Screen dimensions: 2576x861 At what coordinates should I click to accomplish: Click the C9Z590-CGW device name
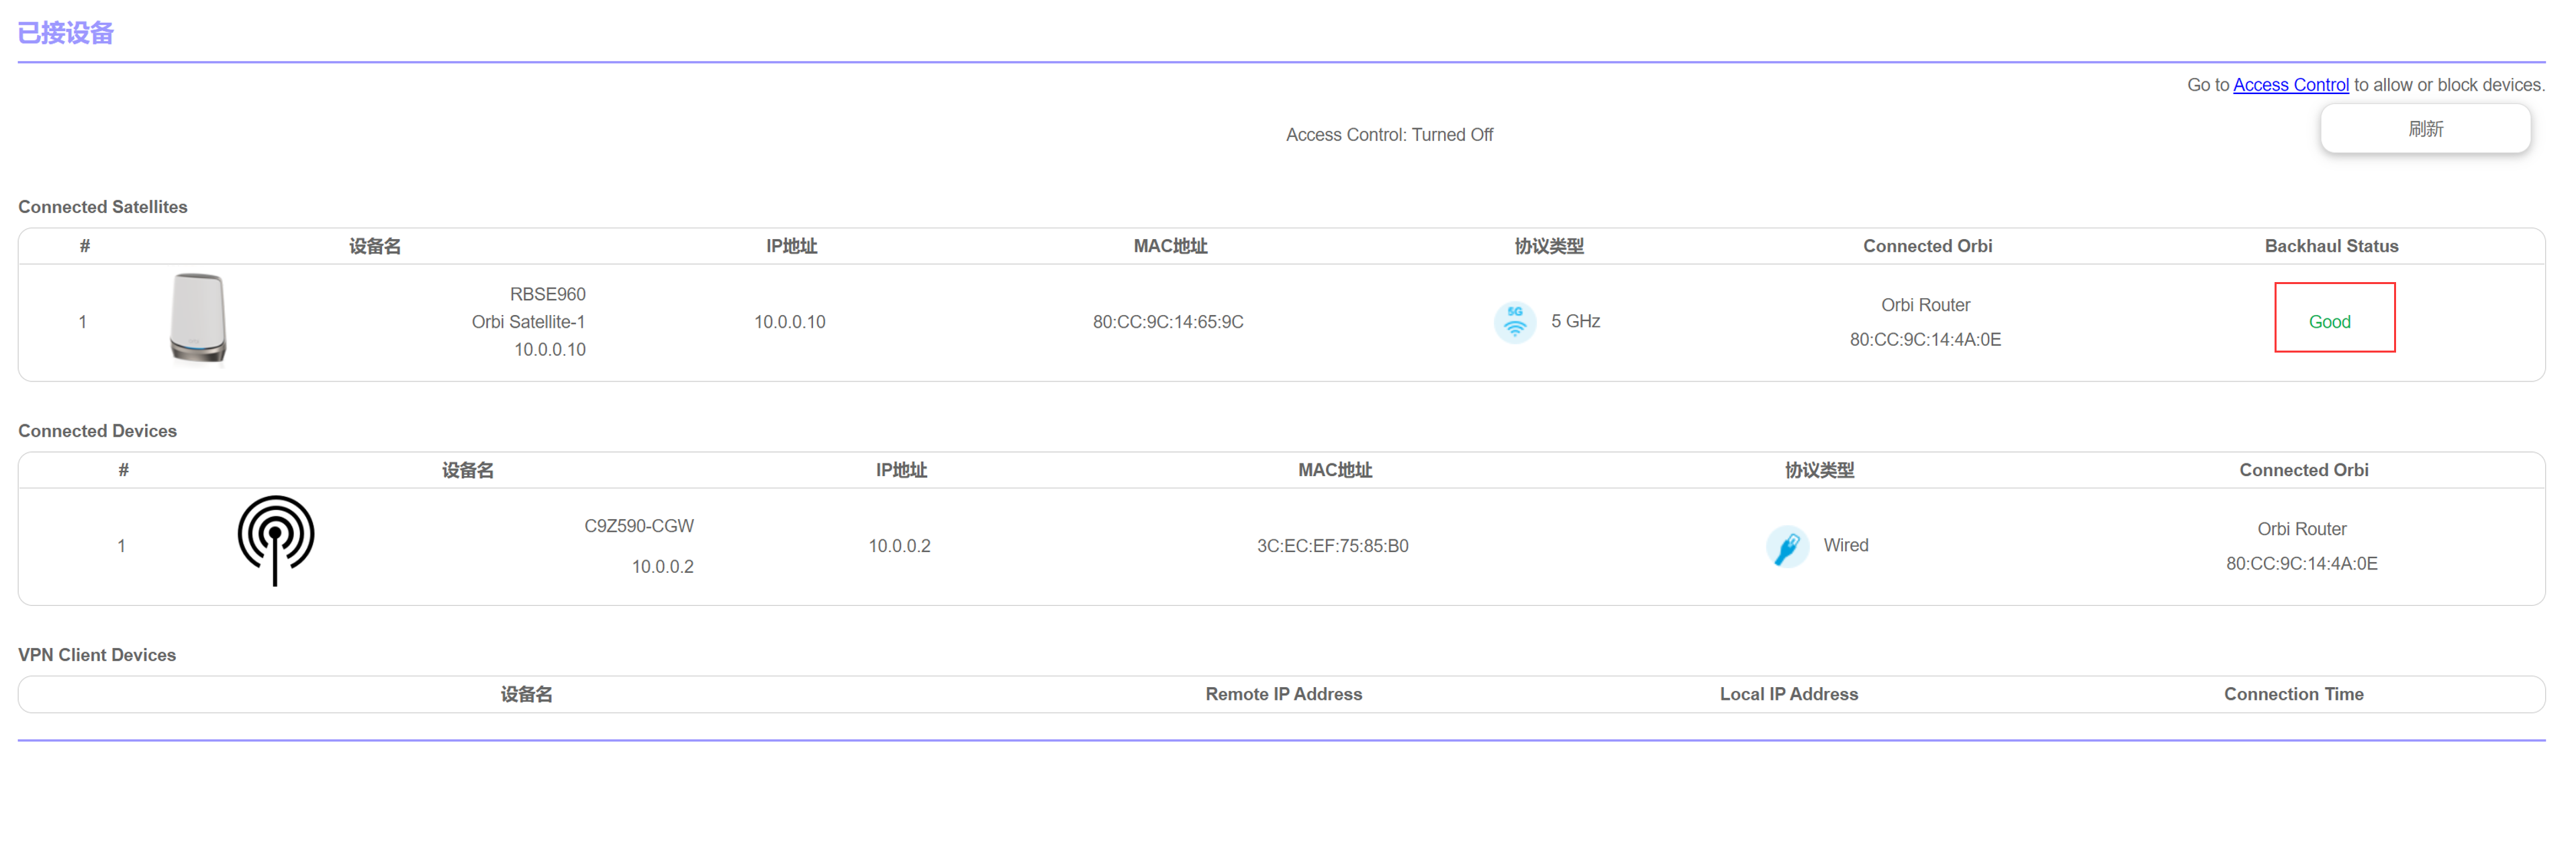point(638,526)
